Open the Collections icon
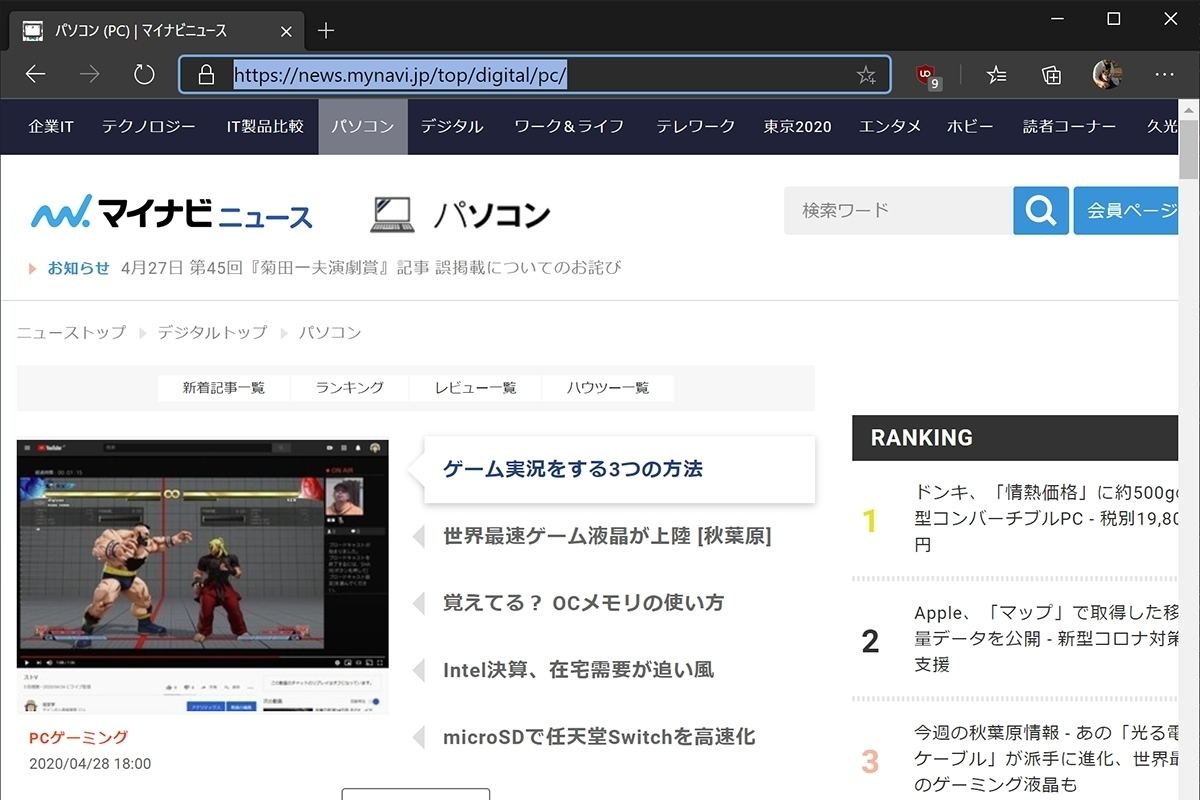The image size is (1200, 800). coord(1051,75)
